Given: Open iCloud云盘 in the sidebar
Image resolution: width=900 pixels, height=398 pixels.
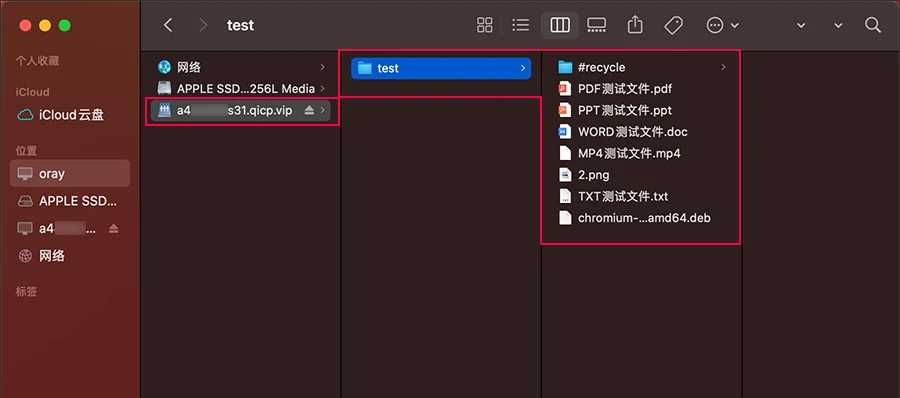Looking at the screenshot, I should tap(70, 115).
